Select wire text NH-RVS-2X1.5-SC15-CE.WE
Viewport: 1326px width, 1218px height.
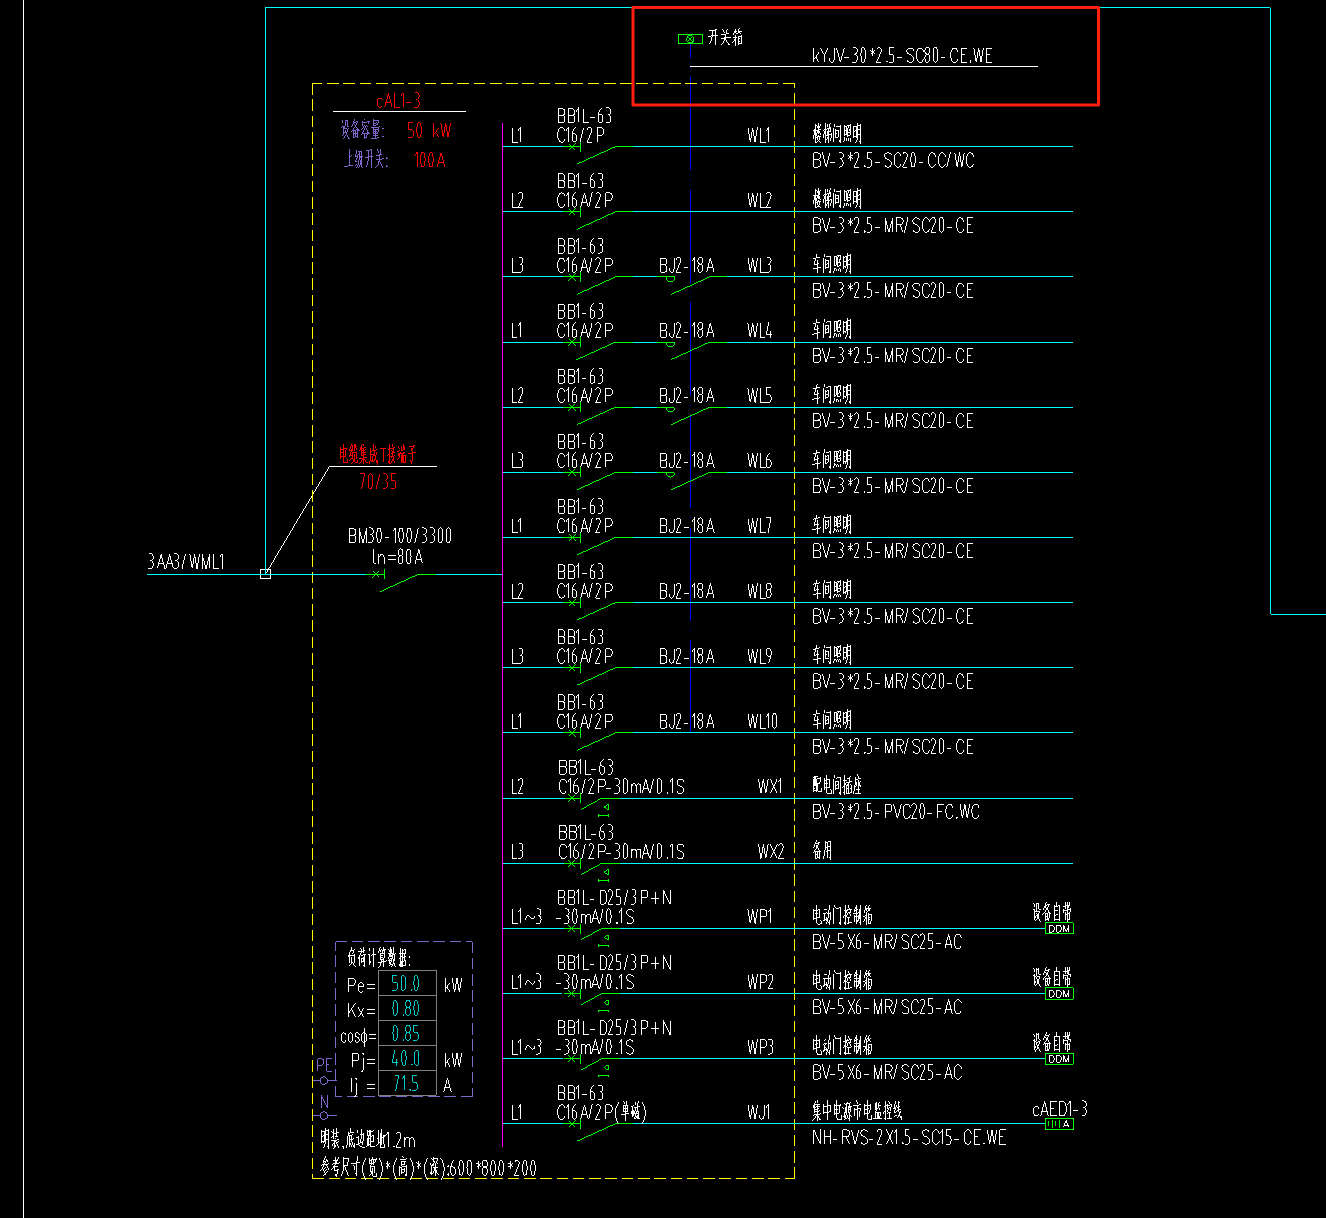[x=909, y=1138]
